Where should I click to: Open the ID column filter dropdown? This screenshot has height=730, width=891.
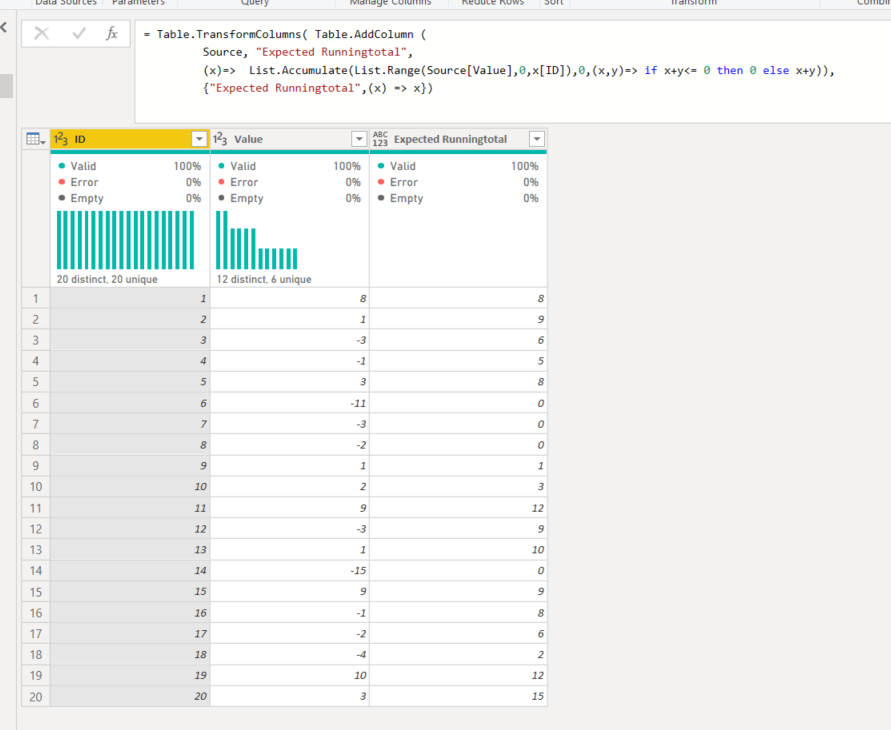pos(199,139)
